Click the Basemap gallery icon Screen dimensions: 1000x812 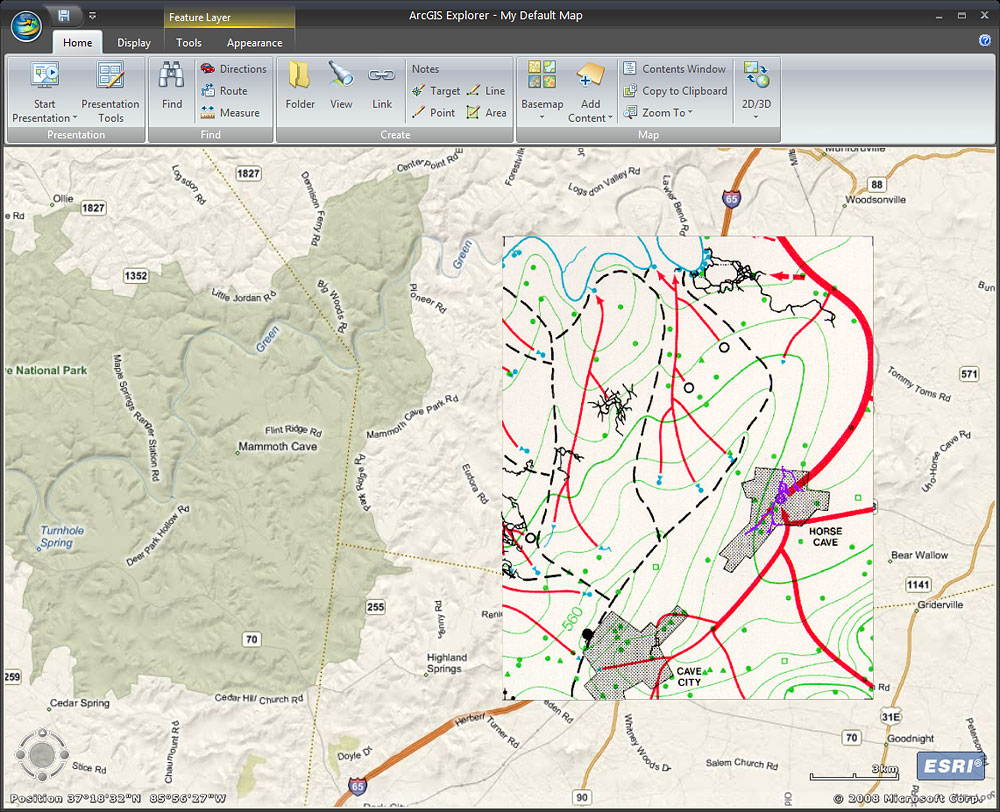point(542,75)
